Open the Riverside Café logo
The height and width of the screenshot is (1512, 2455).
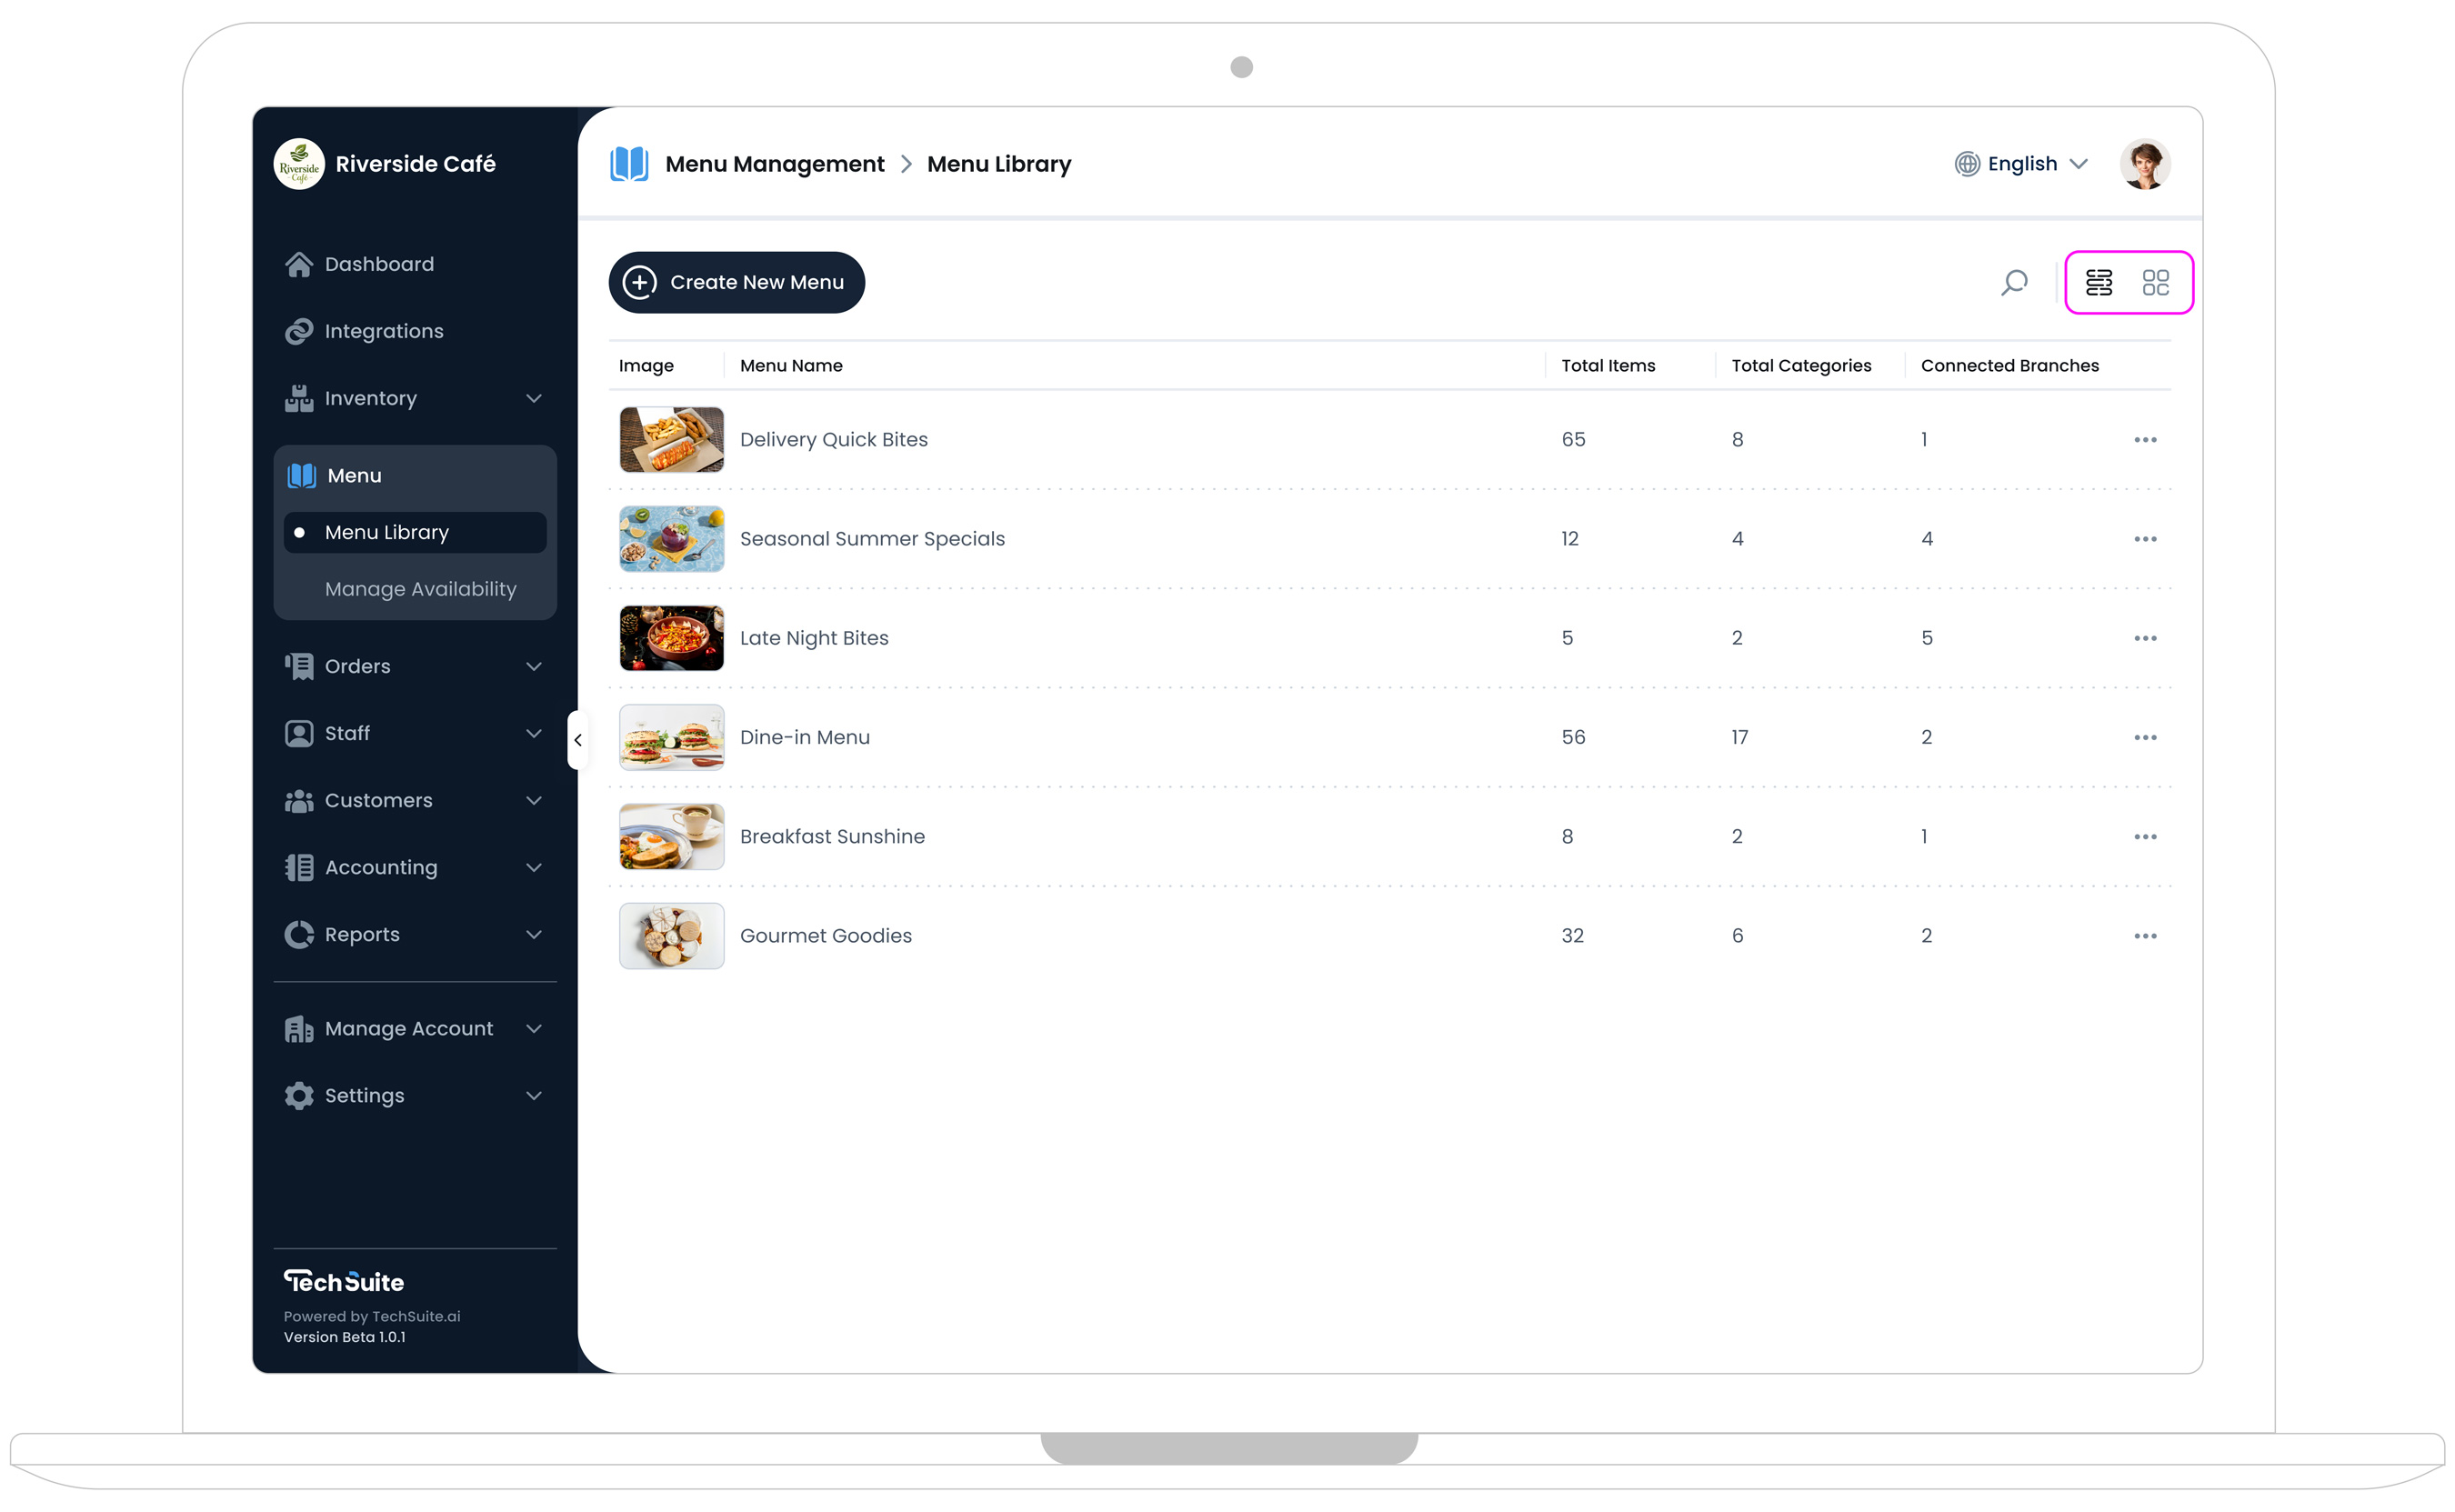[x=298, y=163]
